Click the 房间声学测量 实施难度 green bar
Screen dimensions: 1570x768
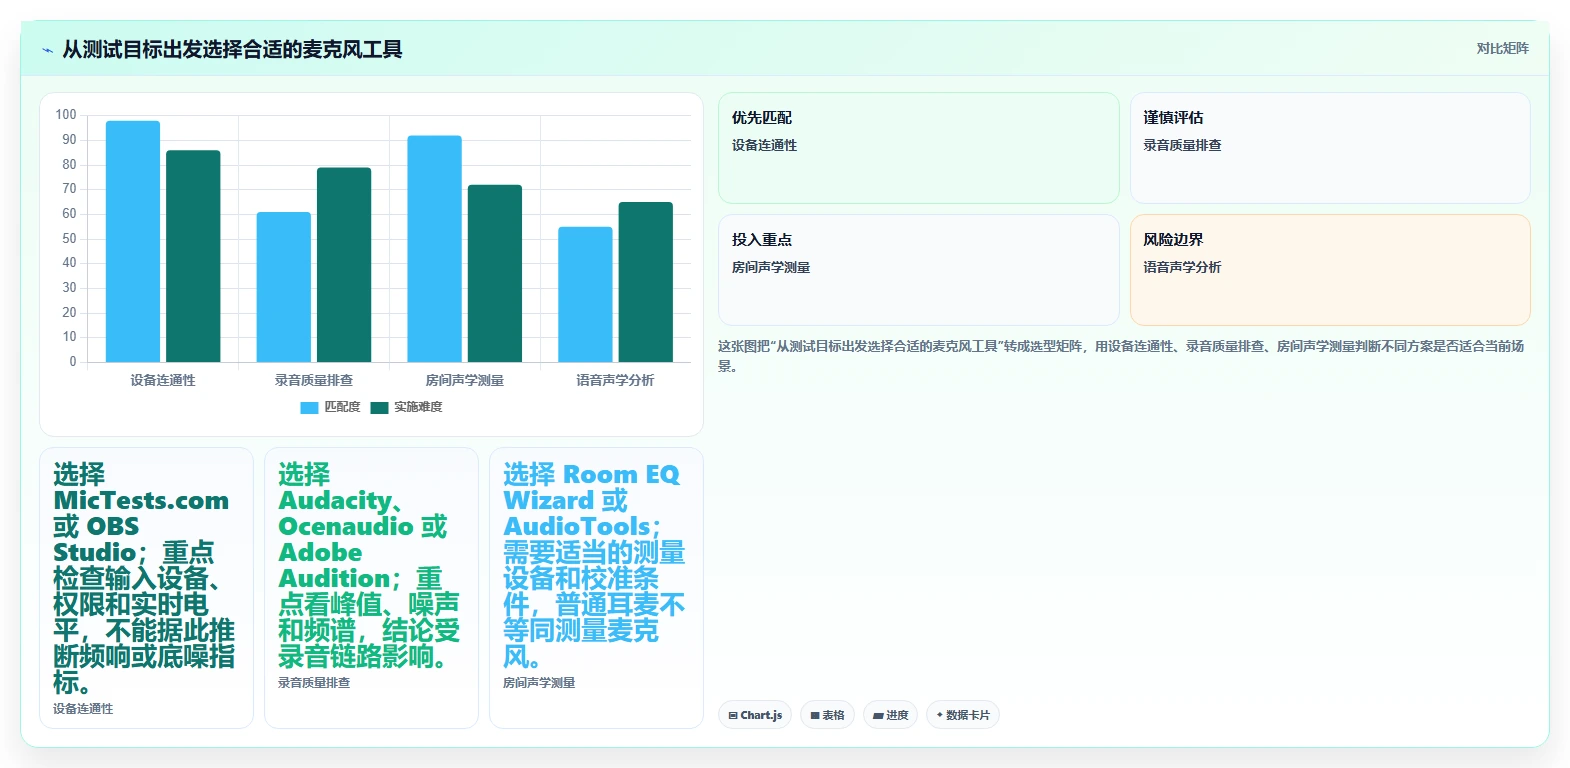(495, 273)
